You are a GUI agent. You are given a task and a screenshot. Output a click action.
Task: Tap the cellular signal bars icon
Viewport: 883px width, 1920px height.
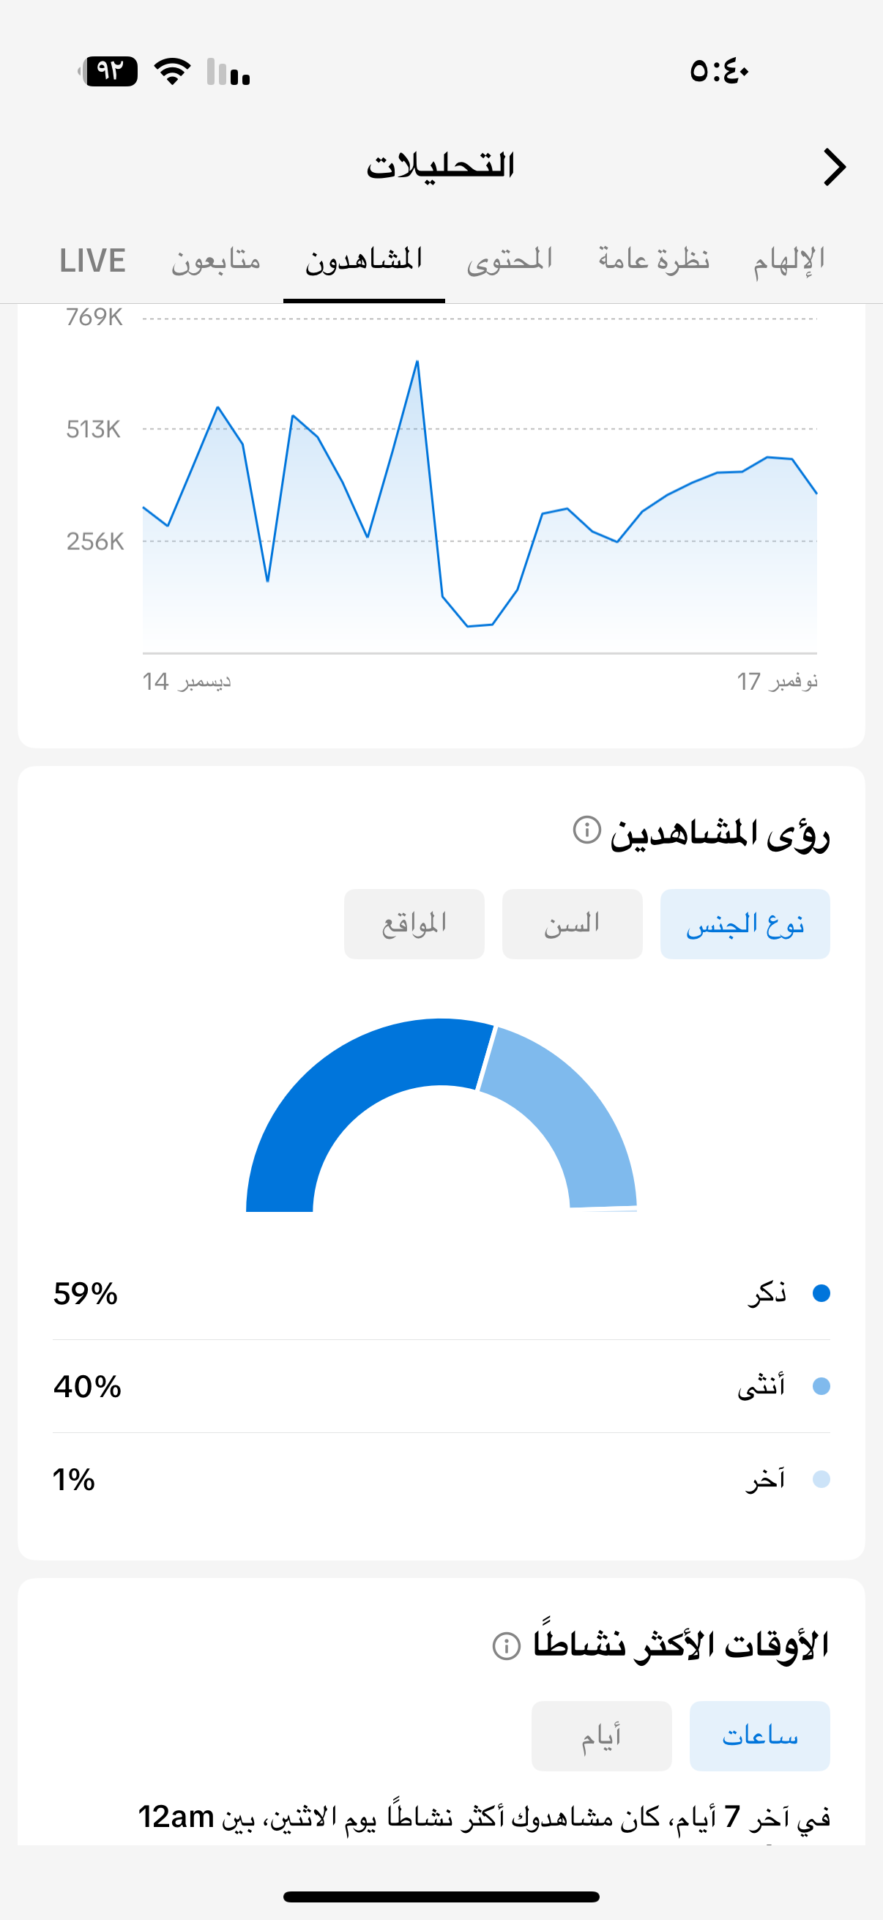[x=229, y=72]
